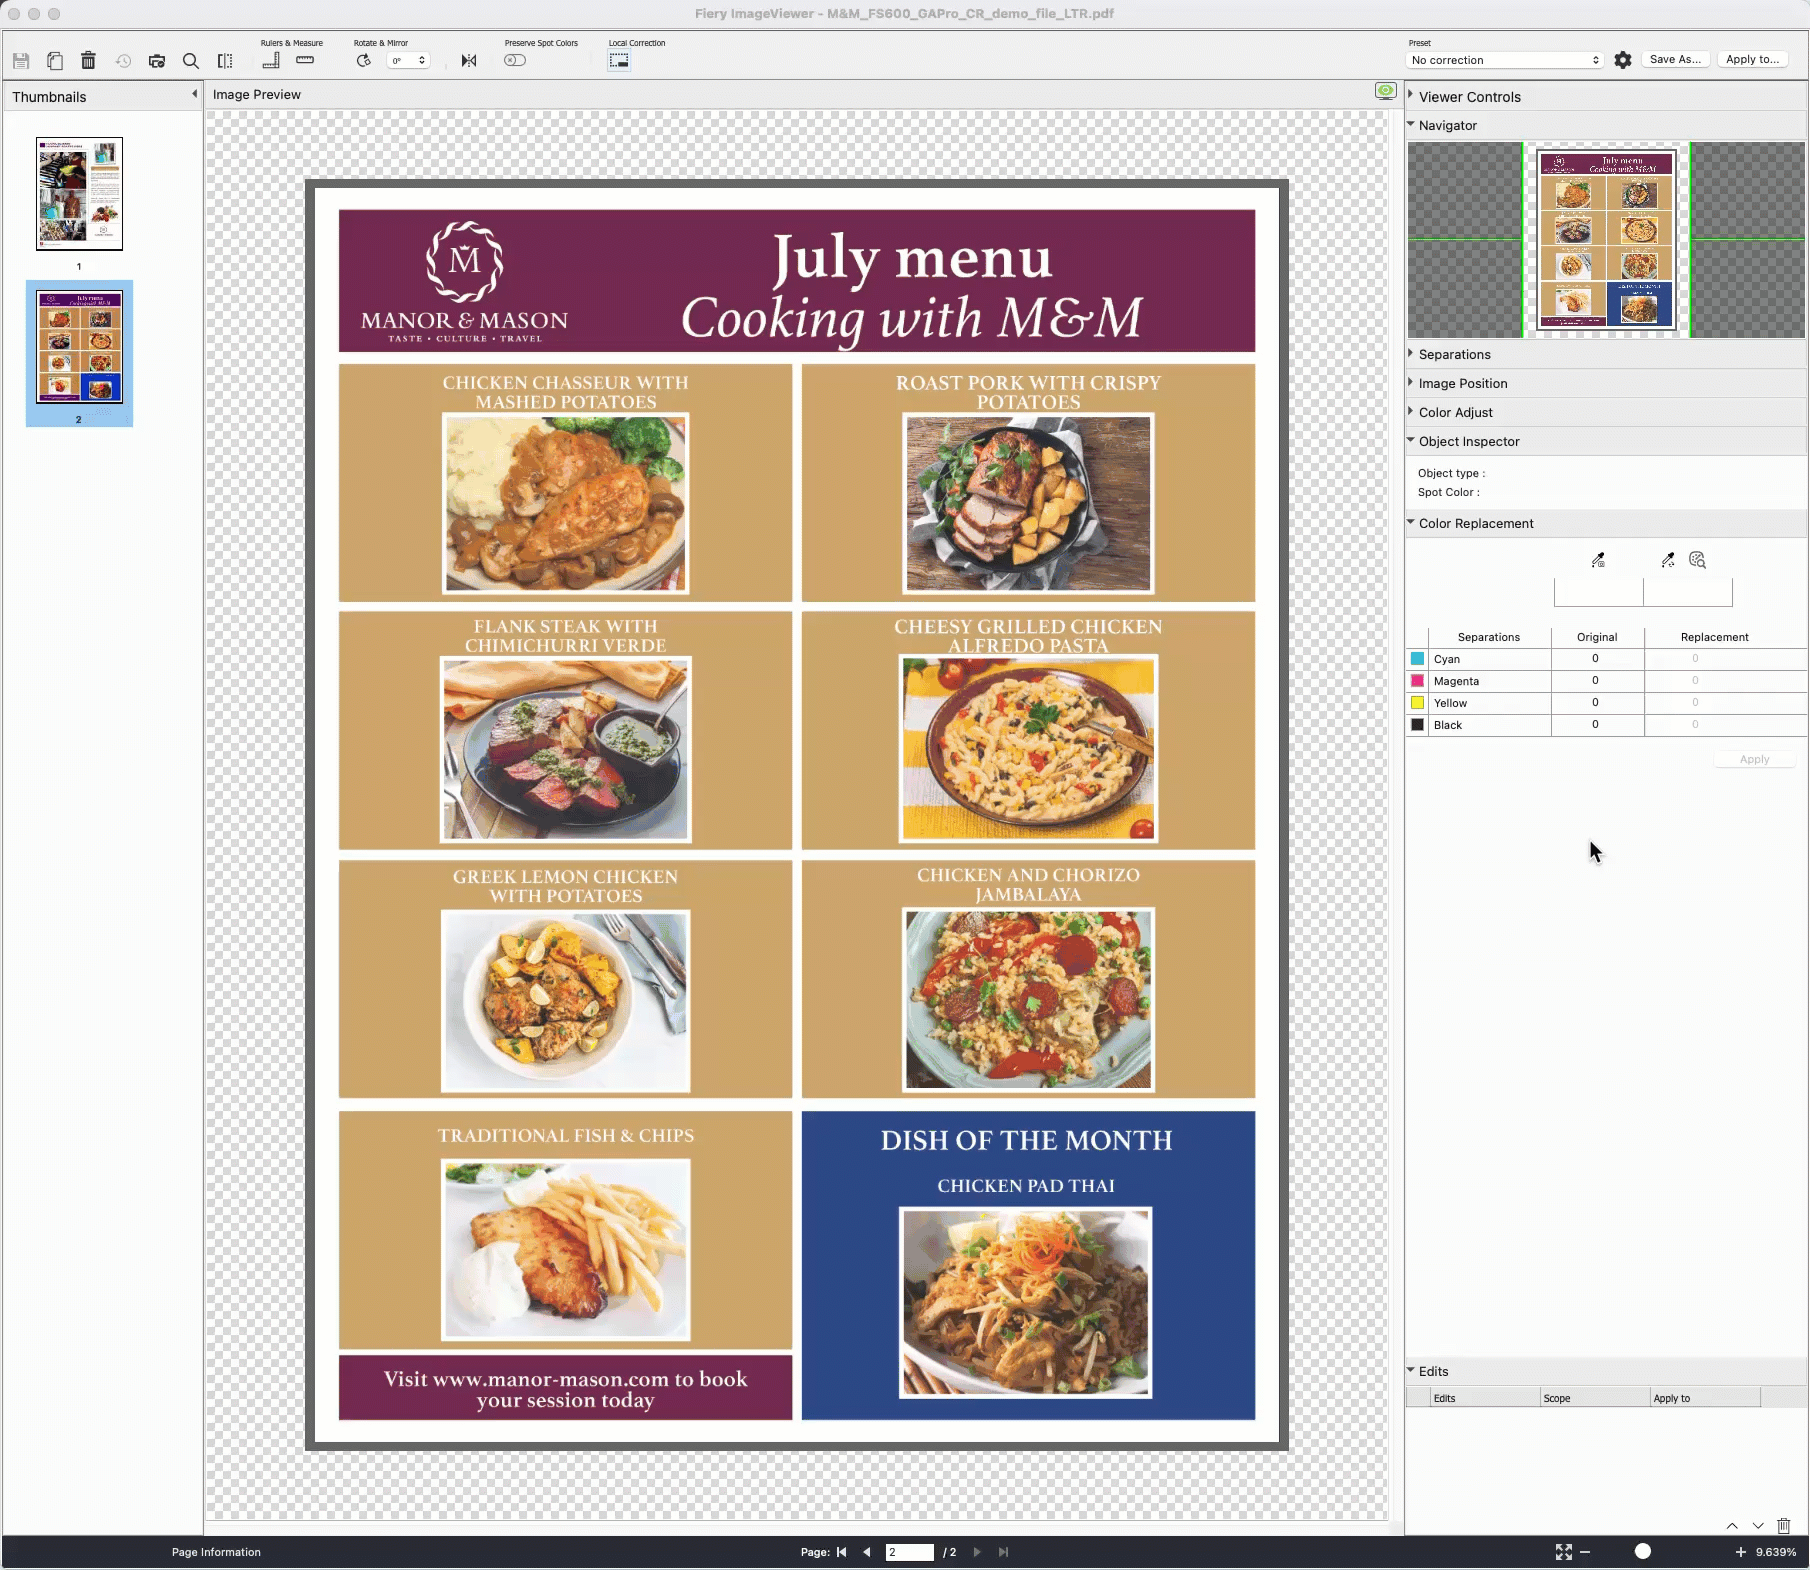Image resolution: width=1810 pixels, height=1570 pixels.
Task: Click the zoom in plus icon
Action: click(1740, 1552)
